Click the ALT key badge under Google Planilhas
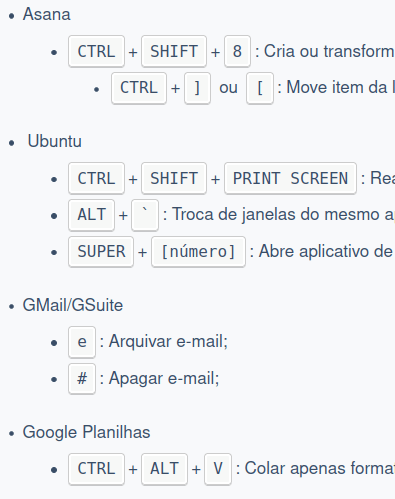The height and width of the screenshot is (499, 395). tap(164, 469)
